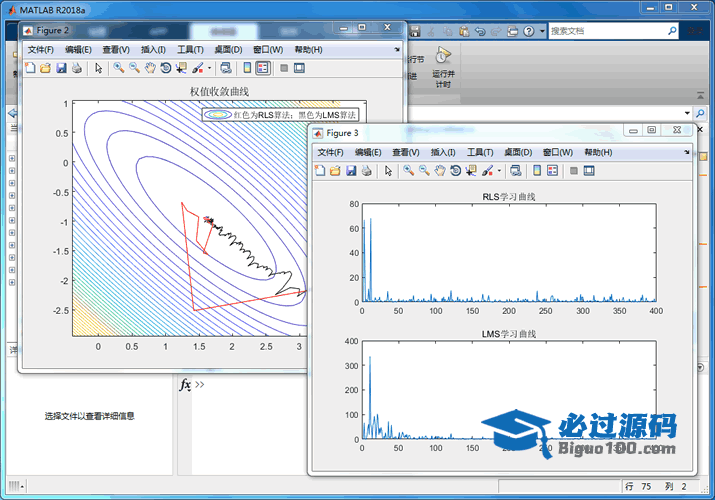Open 窗口(W) menu in Figure 2

268,50
